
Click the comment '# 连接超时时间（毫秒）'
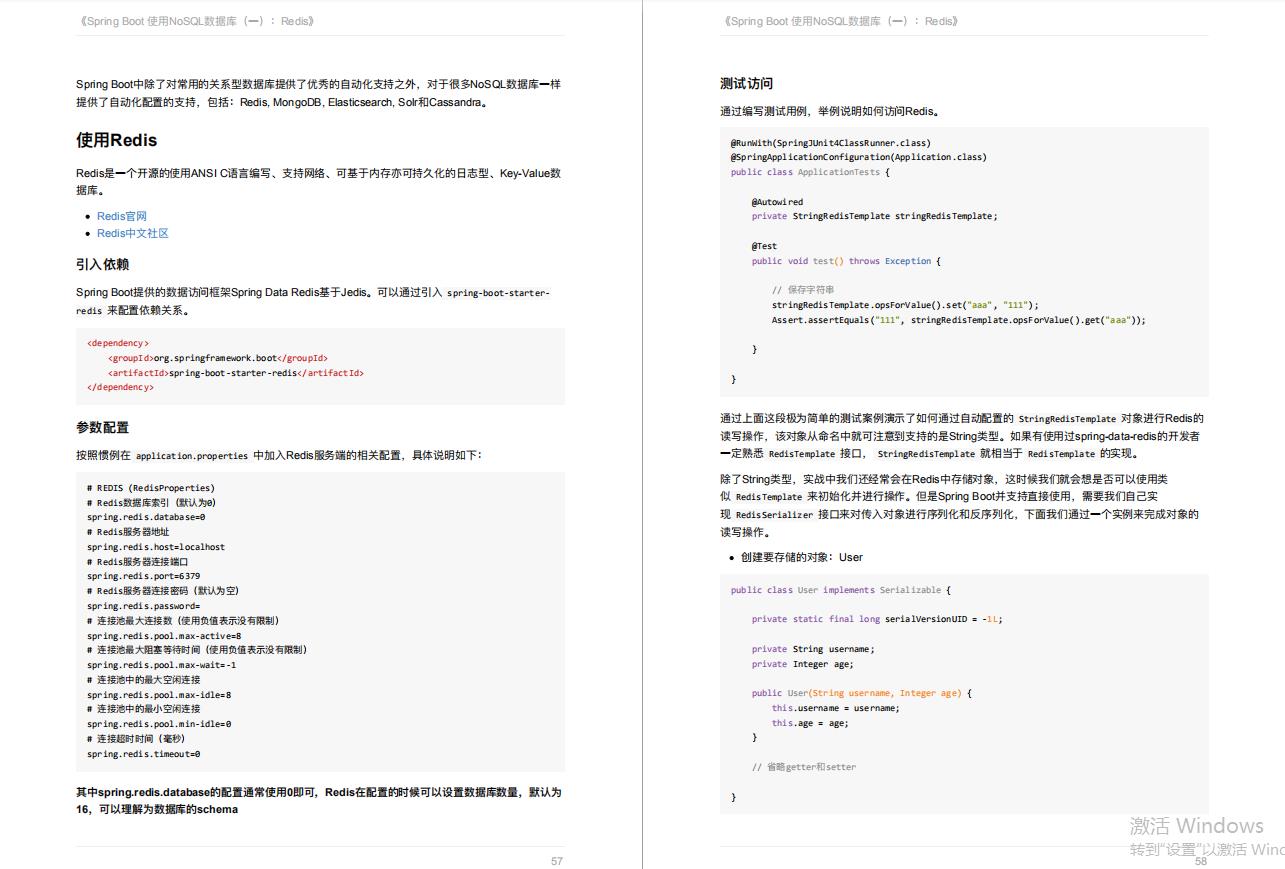point(136,739)
